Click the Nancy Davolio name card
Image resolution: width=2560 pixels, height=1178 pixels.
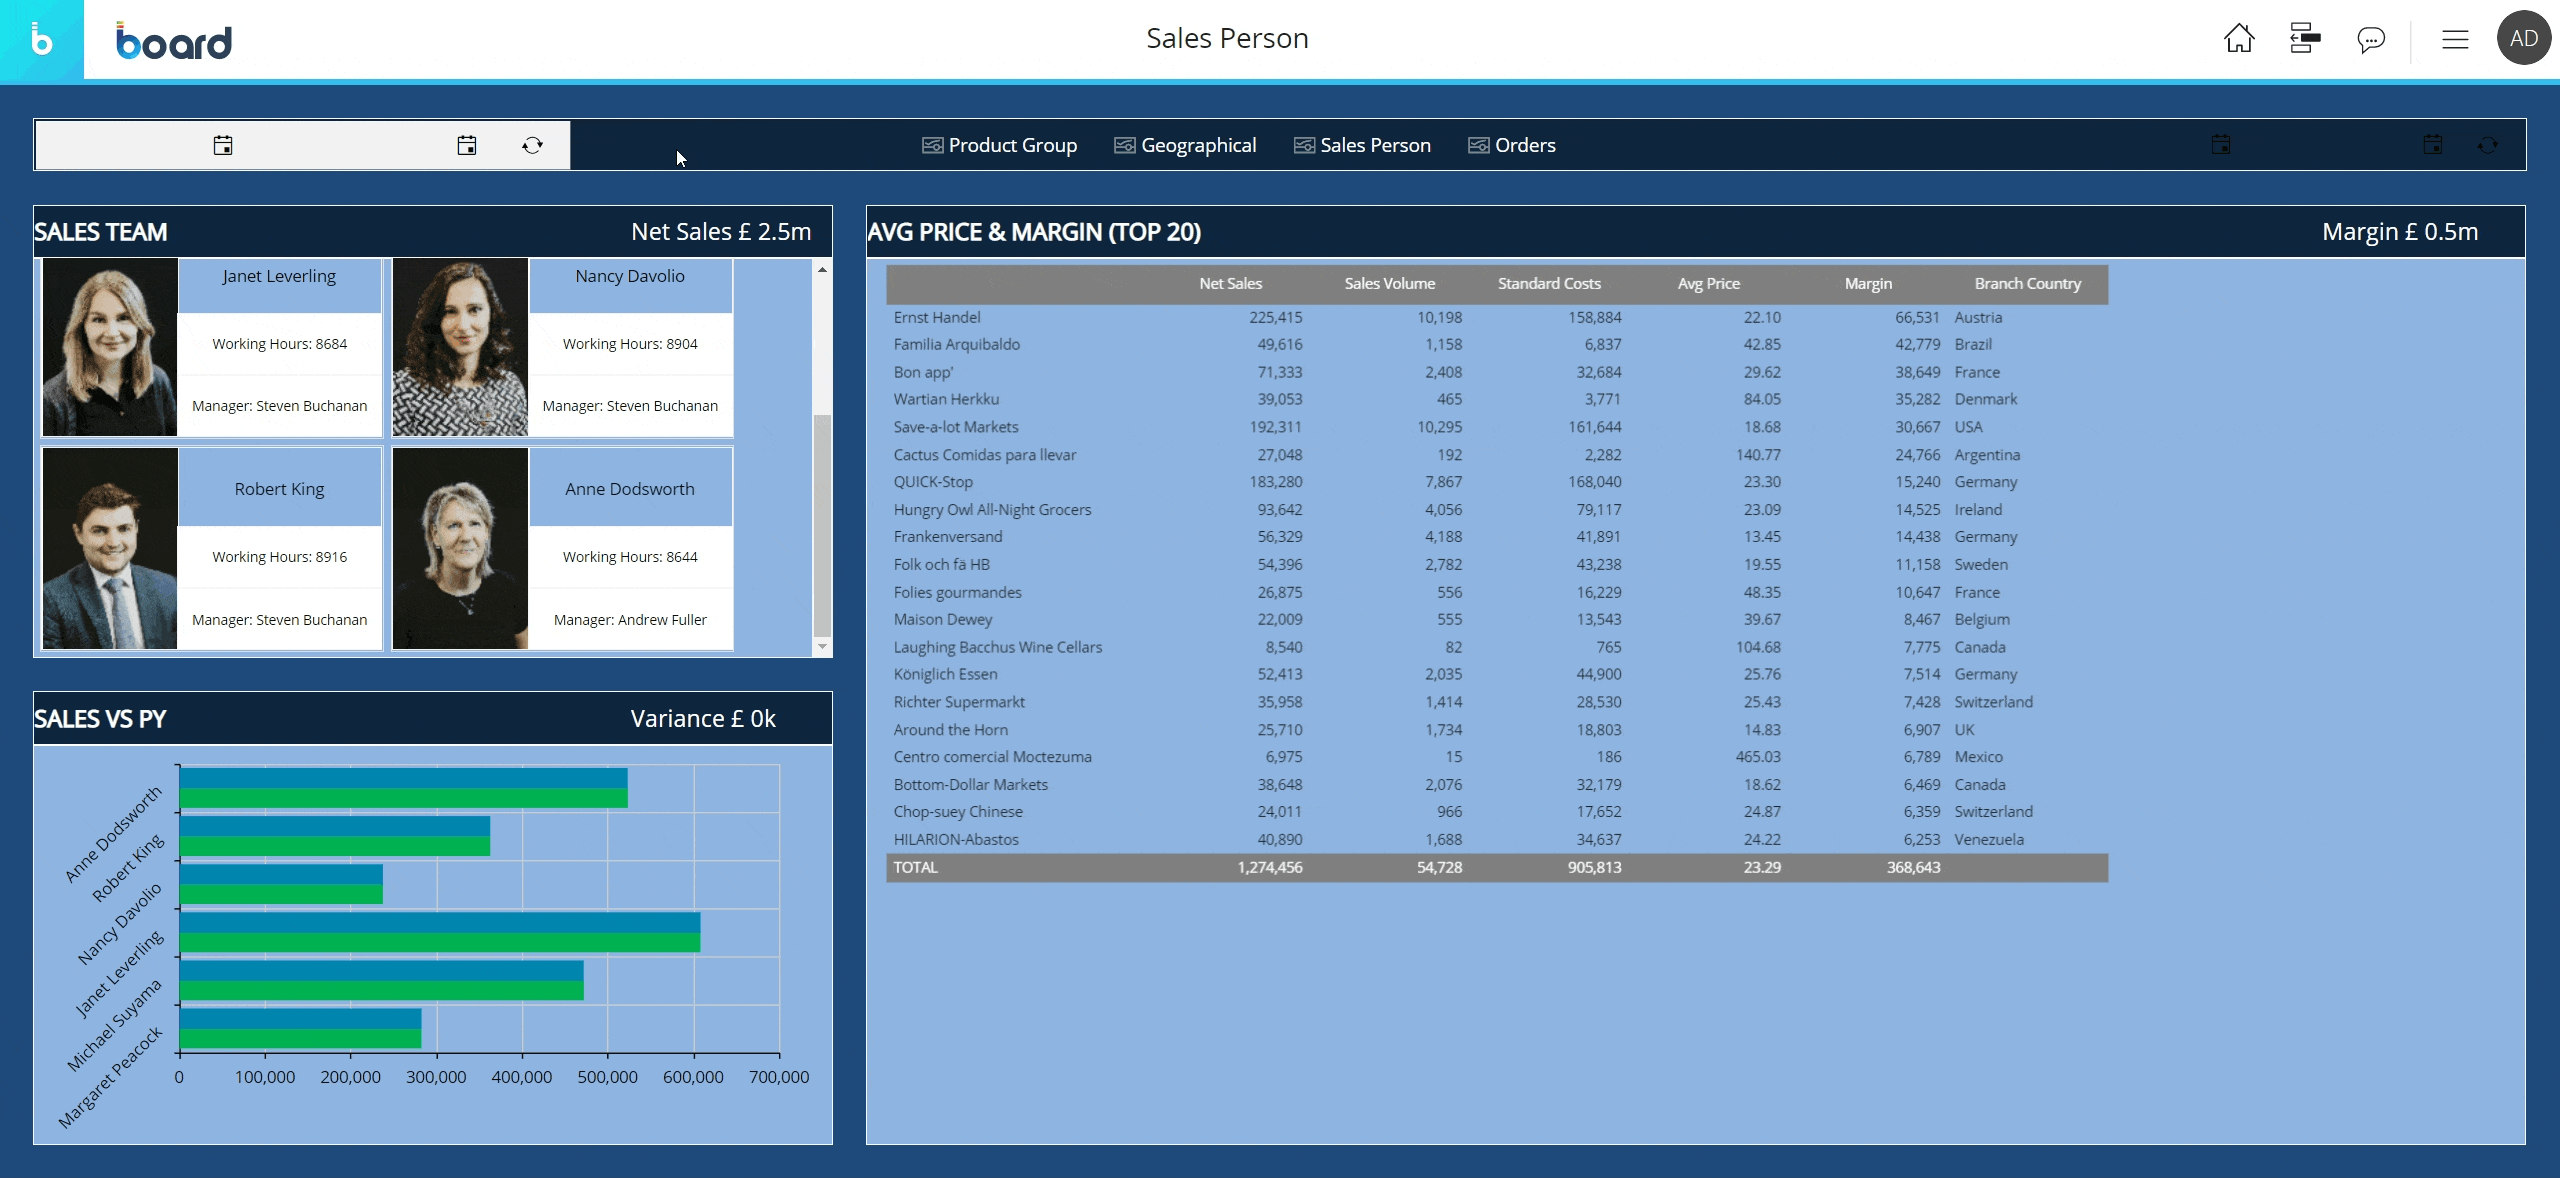tap(630, 285)
